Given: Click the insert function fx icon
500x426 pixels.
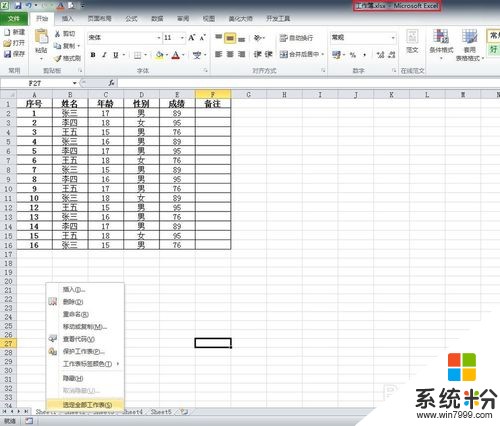Looking at the screenshot, I should tap(111, 83).
